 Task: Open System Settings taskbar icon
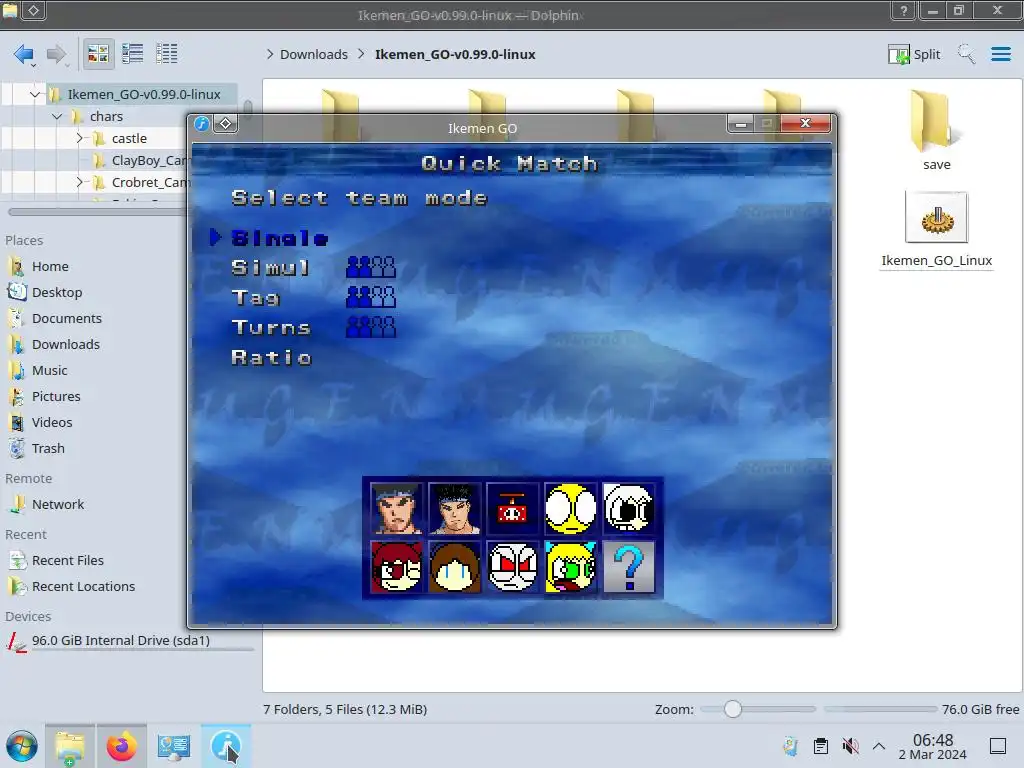tap(174, 746)
